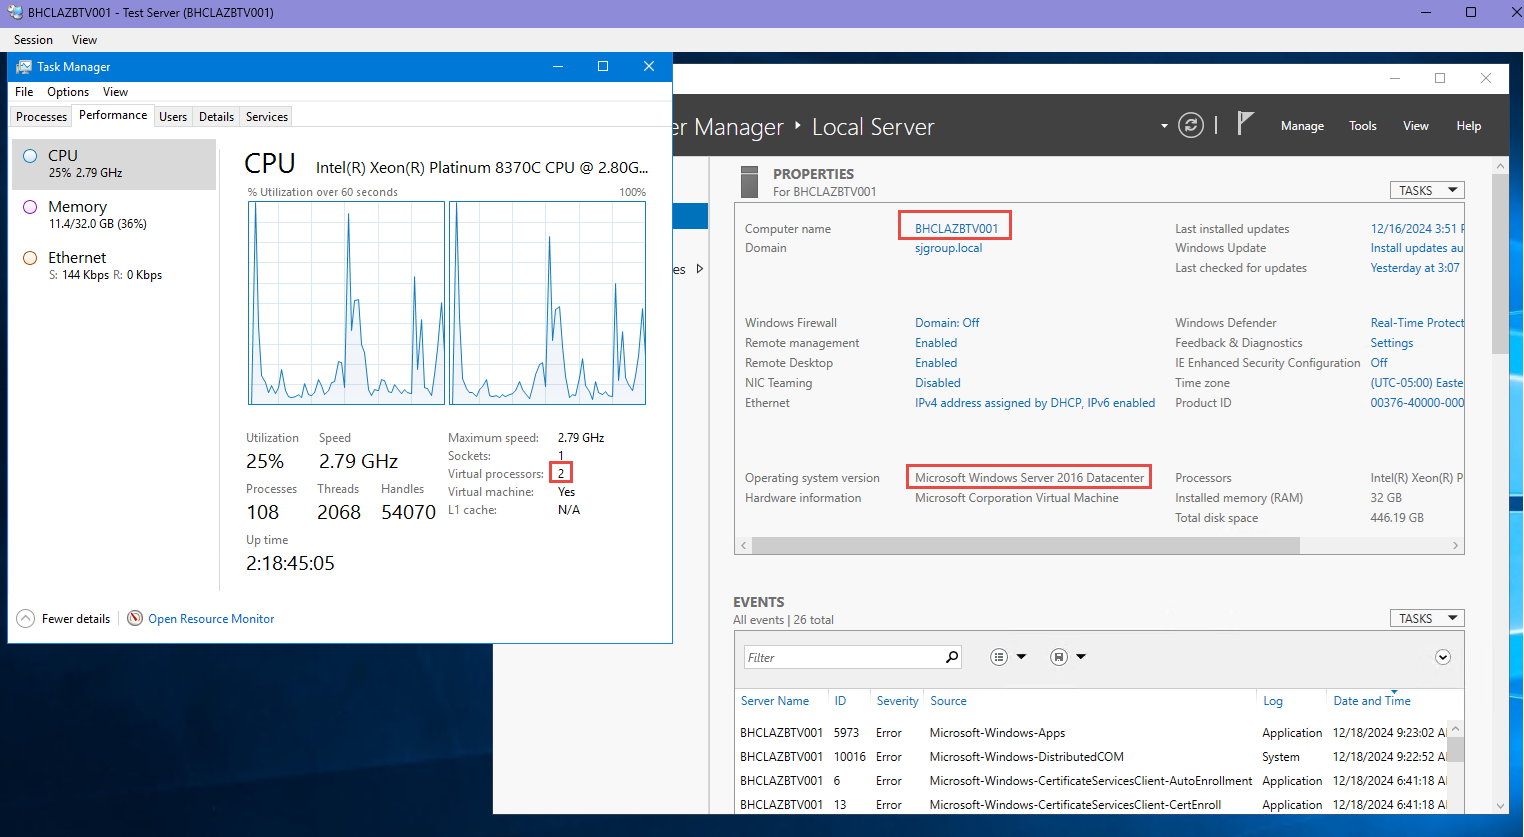Open the Events list criteria icon
Image resolution: width=1524 pixels, height=837 pixels.
pyautogui.click(x=999, y=657)
